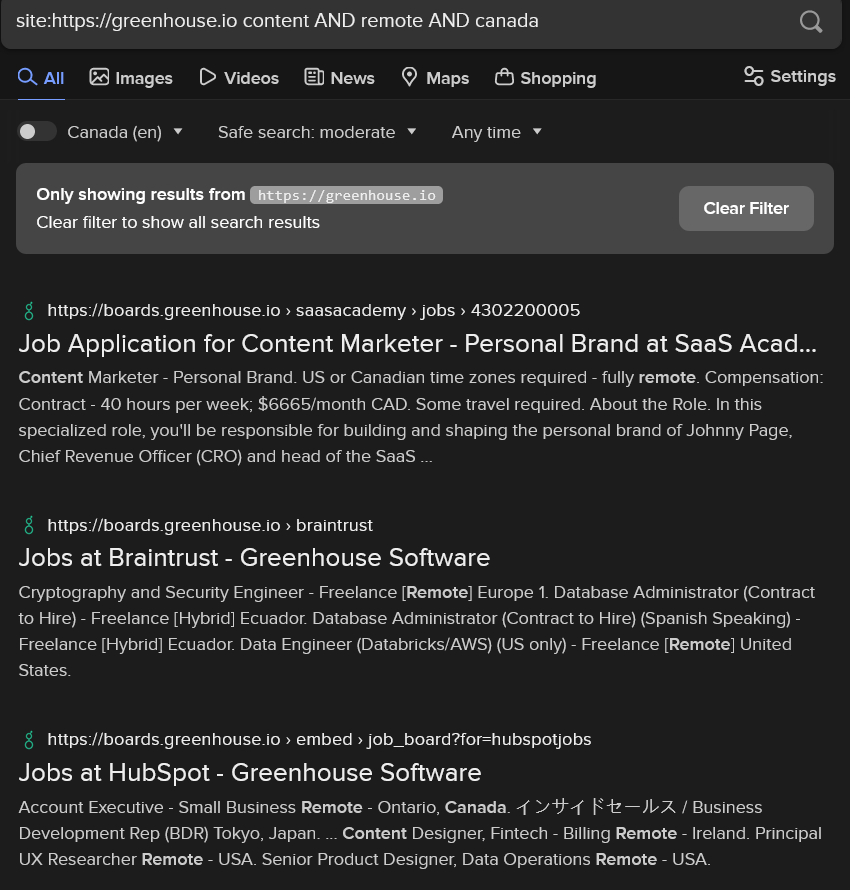Screen dimensions: 850x890
Task: Click the search magnifier icon in search bar
Action: click(811, 22)
